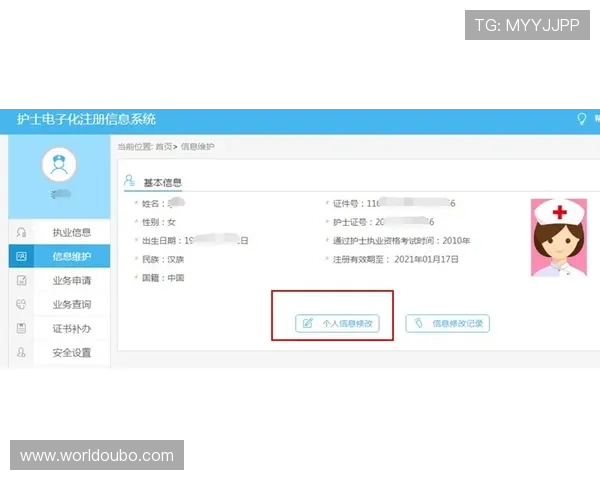Viewport: 600px width, 480px height.
Task: Click the 个人信息修改 button
Action: pos(337,323)
